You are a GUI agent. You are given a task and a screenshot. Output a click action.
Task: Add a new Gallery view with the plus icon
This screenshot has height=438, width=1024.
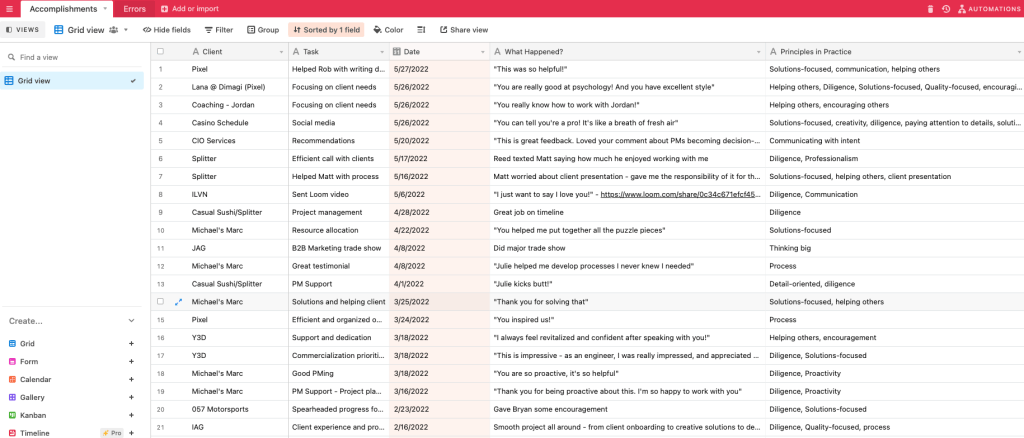click(x=131, y=397)
